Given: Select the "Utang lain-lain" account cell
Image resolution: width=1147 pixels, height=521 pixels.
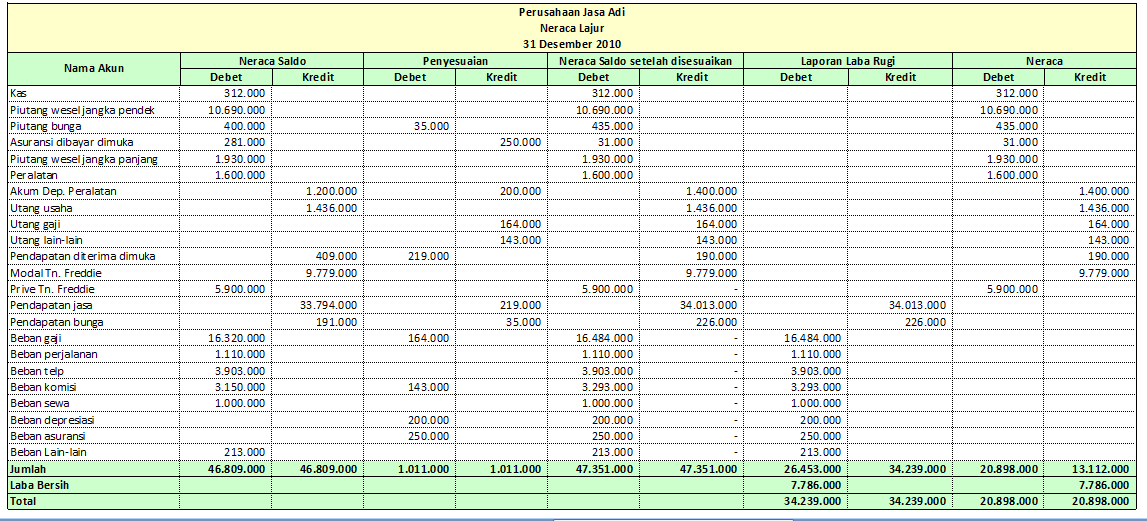Looking at the screenshot, I should pyautogui.click(x=94, y=240).
